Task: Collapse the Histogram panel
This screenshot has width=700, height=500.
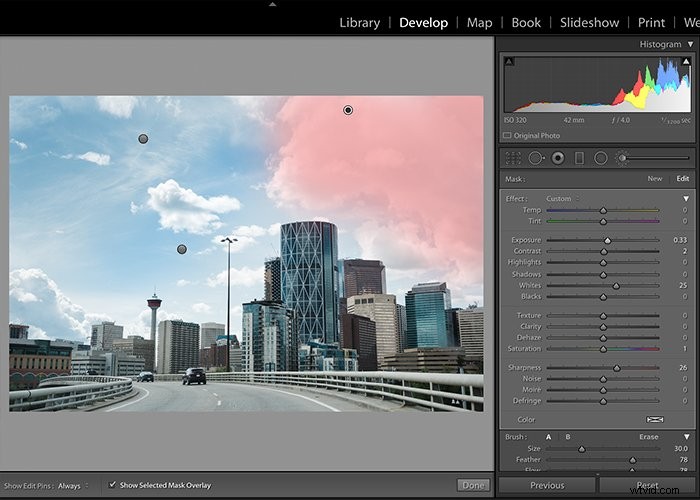Action: tap(690, 44)
